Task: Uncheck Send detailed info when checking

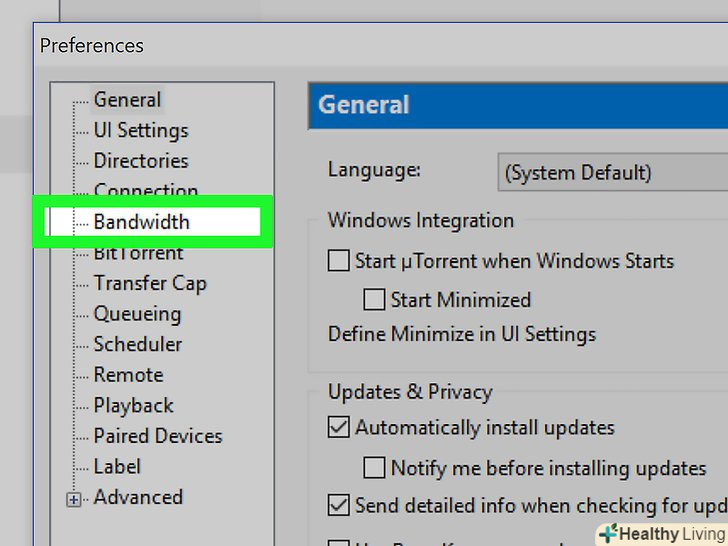Action: [339, 505]
